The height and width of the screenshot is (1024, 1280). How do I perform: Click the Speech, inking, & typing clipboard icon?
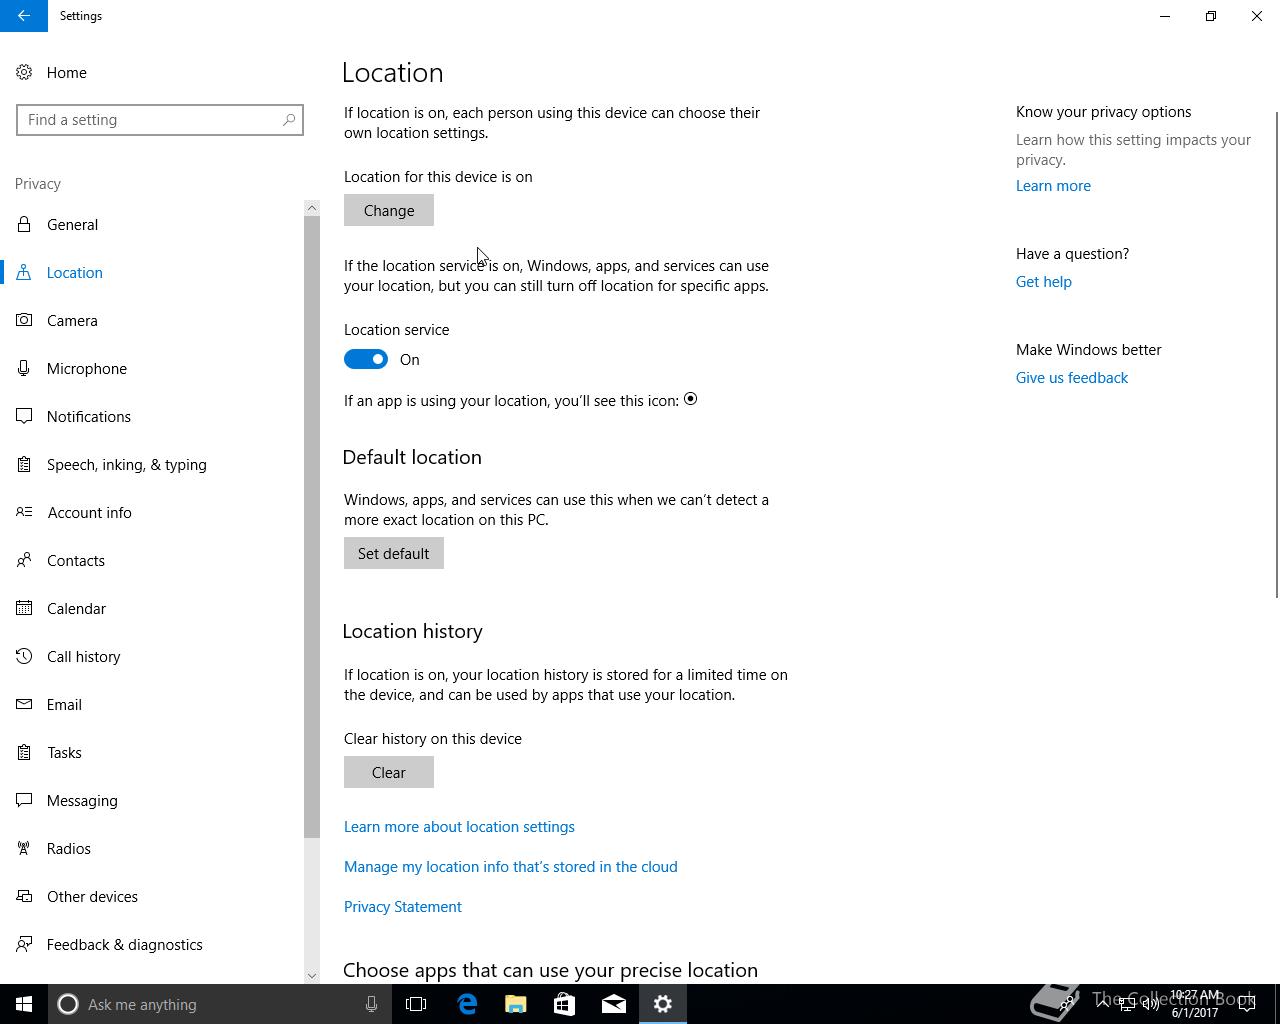click(24, 465)
